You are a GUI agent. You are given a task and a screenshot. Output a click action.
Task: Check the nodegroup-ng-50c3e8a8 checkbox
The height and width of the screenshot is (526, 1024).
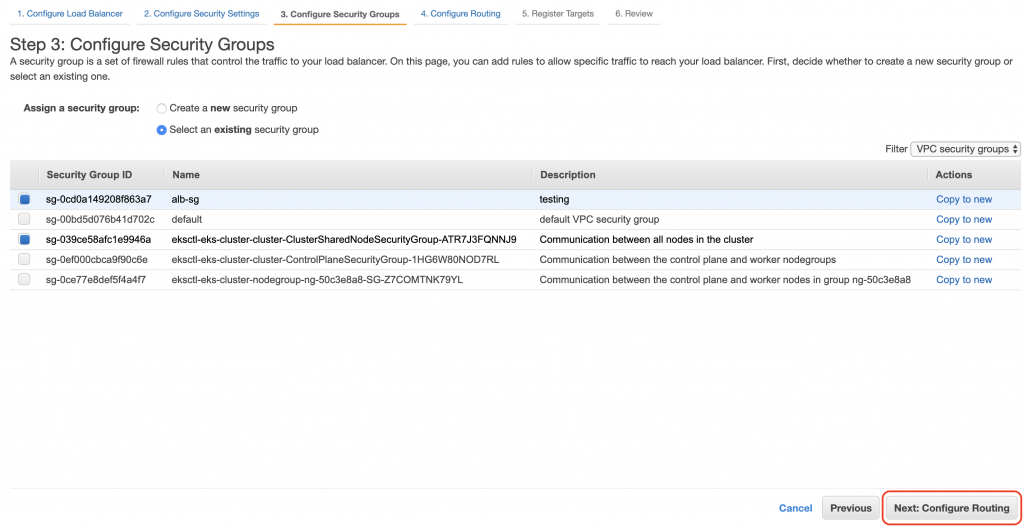click(25, 280)
